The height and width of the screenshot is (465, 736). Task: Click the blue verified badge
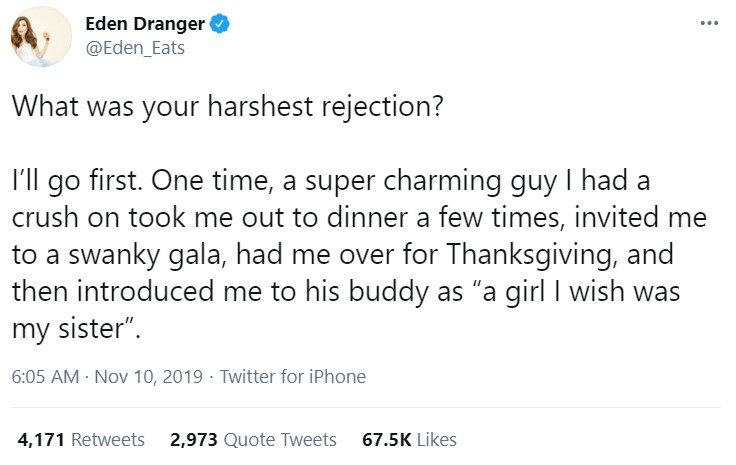[x=220, y=25]
